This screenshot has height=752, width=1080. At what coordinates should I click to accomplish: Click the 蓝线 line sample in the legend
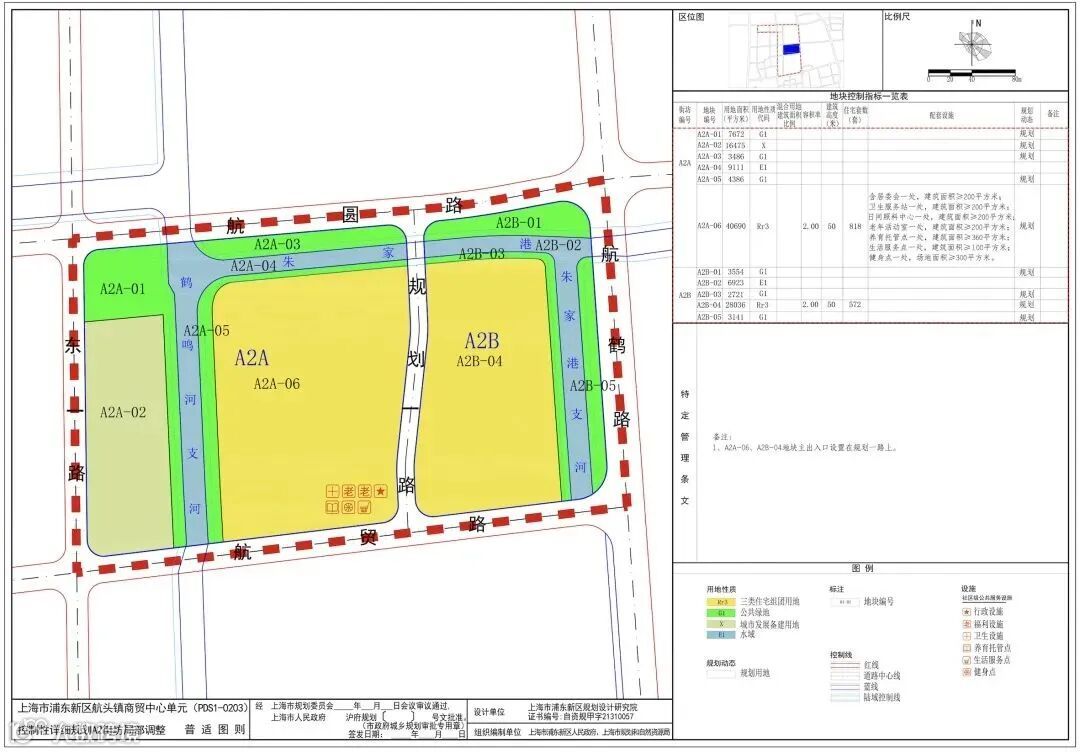(x=844, y=687)
